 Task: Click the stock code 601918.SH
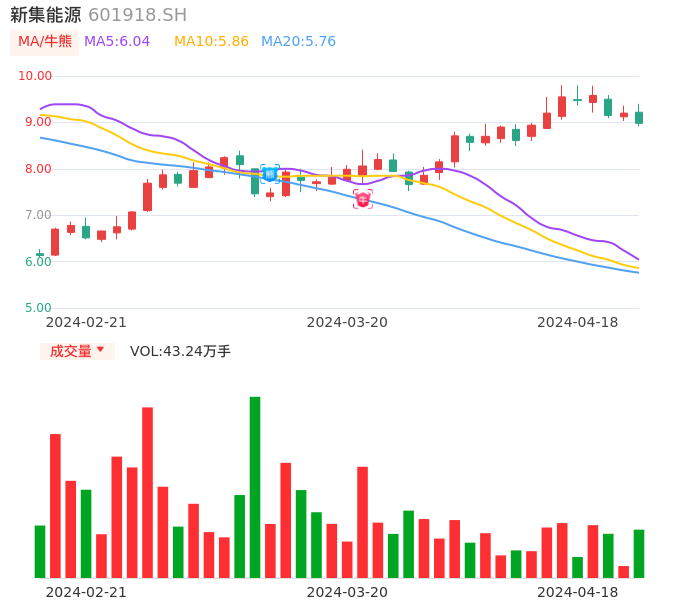(x=137, y=15)
